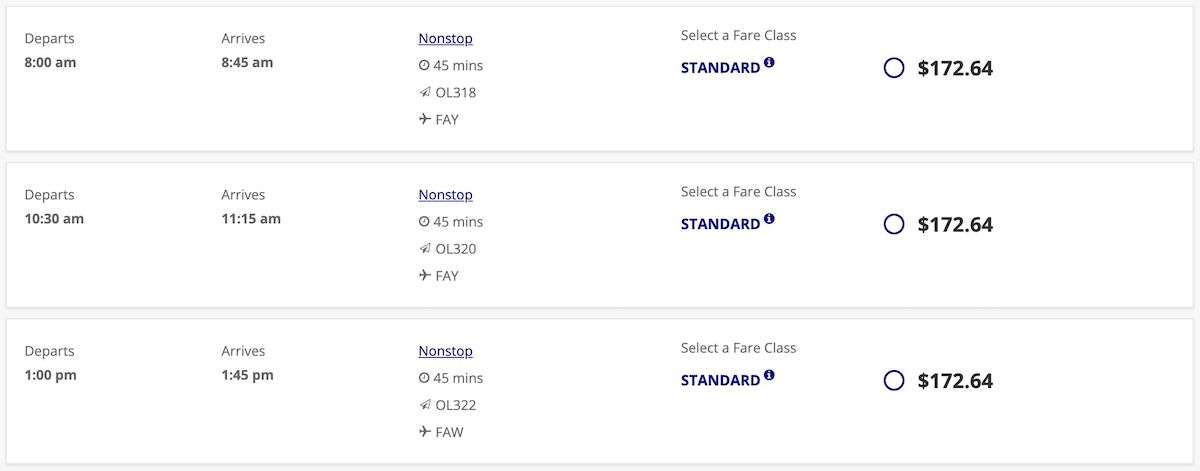Image resolution: width=1200 pixels, height=471 pixels.
Task: Click STANDARD fare class on 1:00 pm flight
Action: [x=720, y=380]
